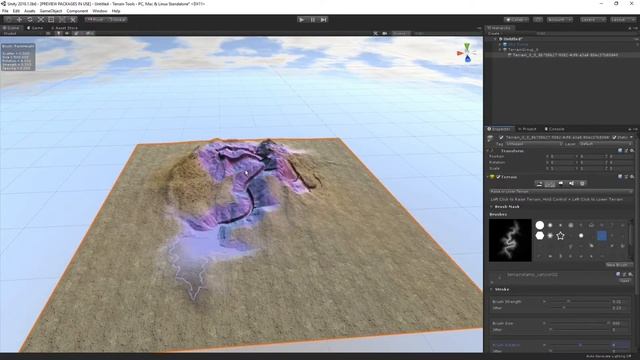The image size is (640, 360).
Task: Open the File menu
Action: coord(5,11)
